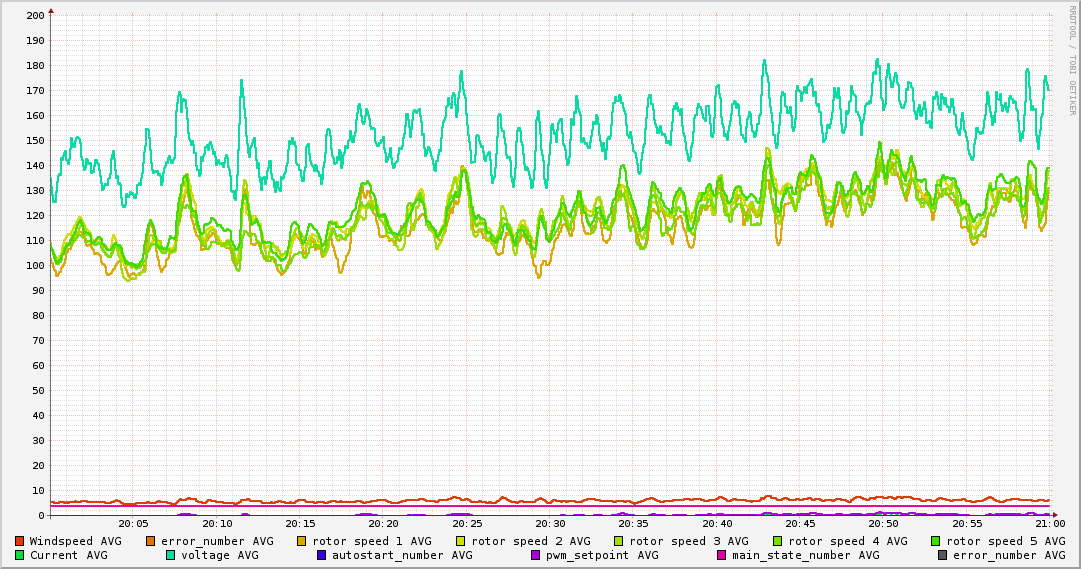Select the 'autostart_number AVG' legend text
Image resolution: width=1081 pixels, height=569 pixels.
click(402, 556)
